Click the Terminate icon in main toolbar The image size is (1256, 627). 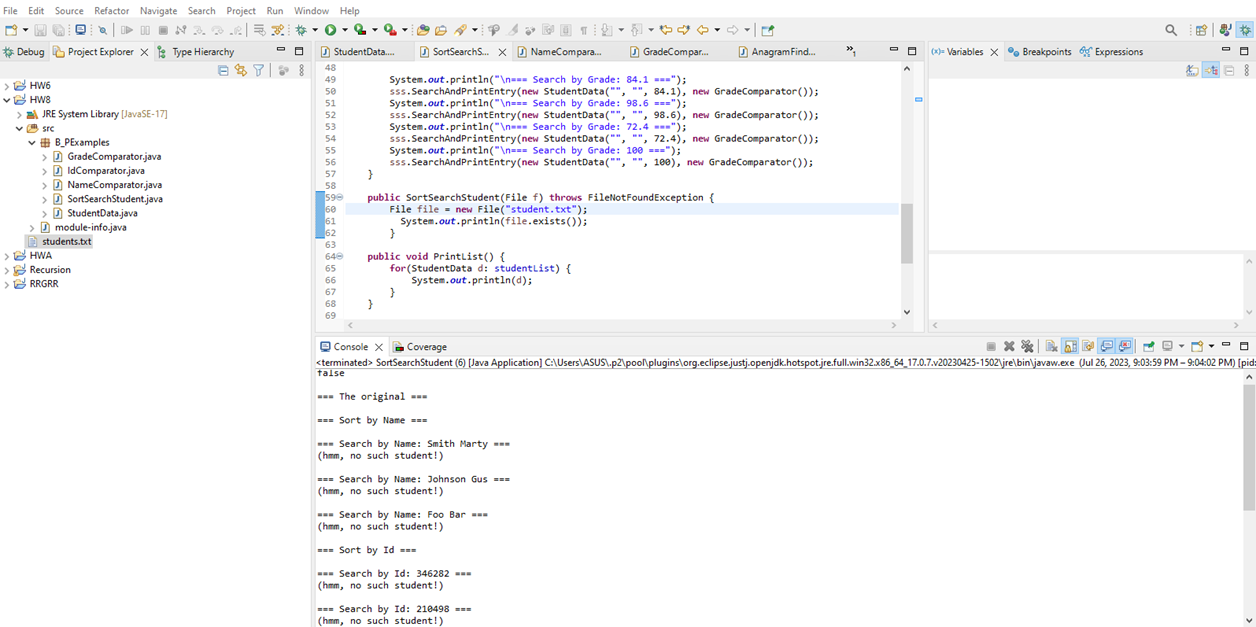pyautogui.click(x=163, y=30)
